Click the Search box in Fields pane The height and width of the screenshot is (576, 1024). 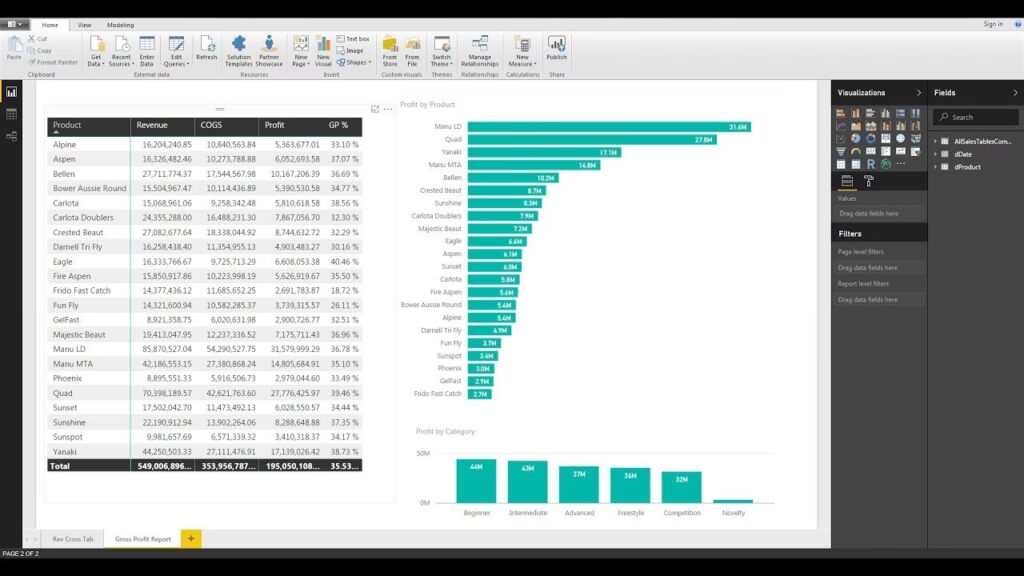(975, 117)
